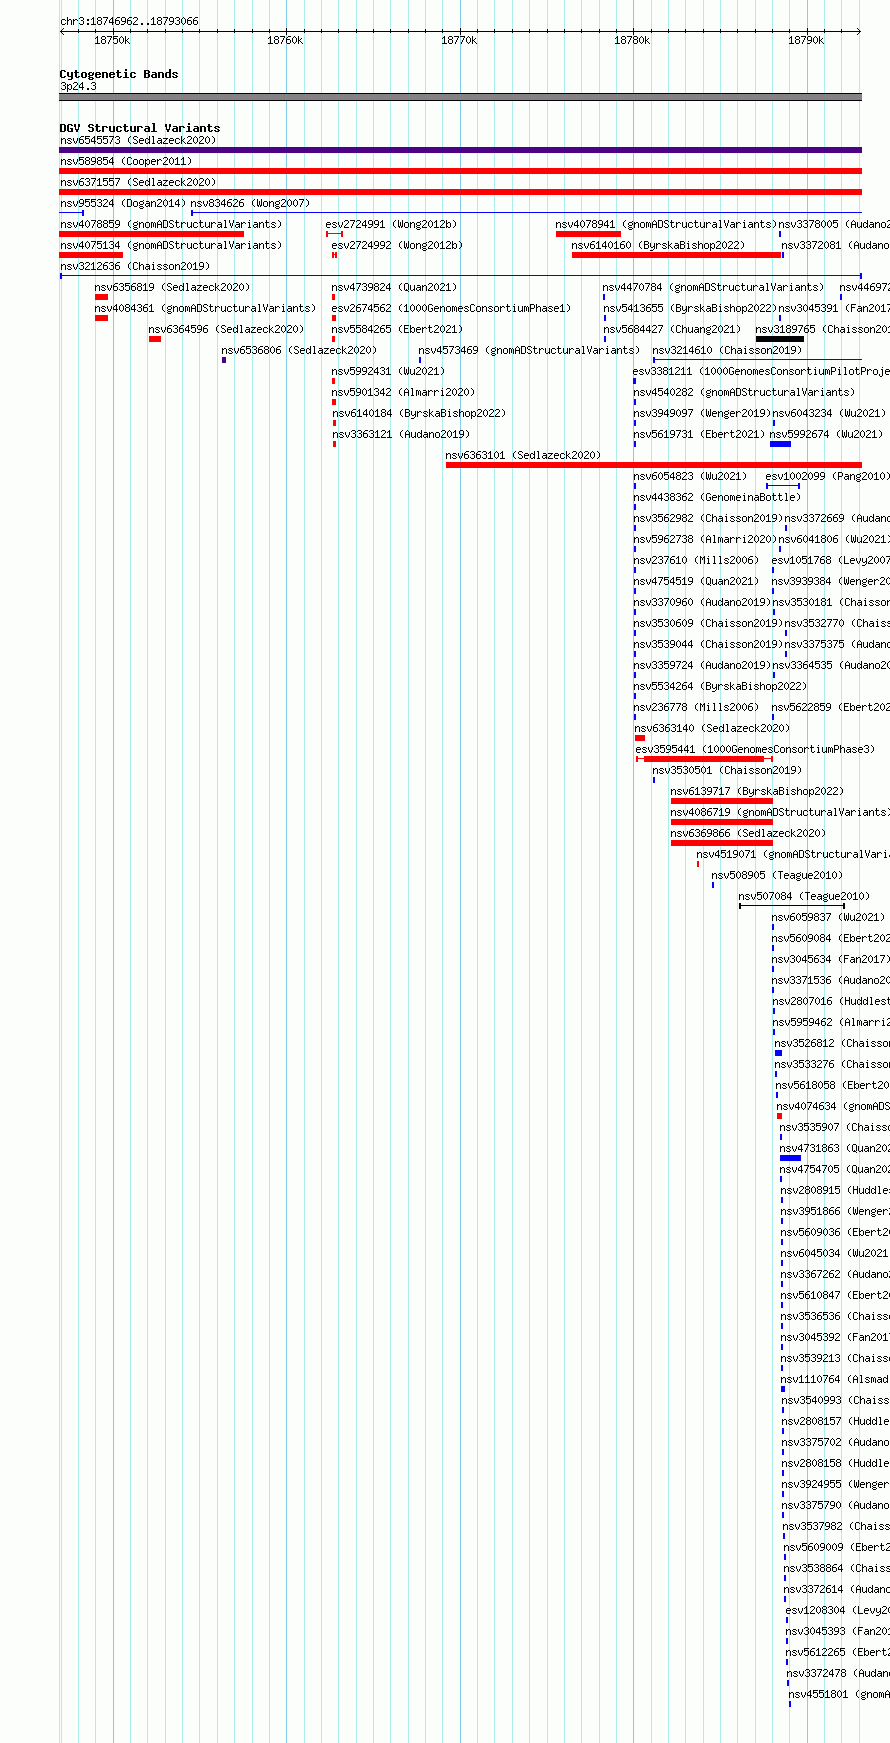Select nsv508905 (Teague2010) label
The width and height of the screenshot is (890, 1743).
click(778, 875)
